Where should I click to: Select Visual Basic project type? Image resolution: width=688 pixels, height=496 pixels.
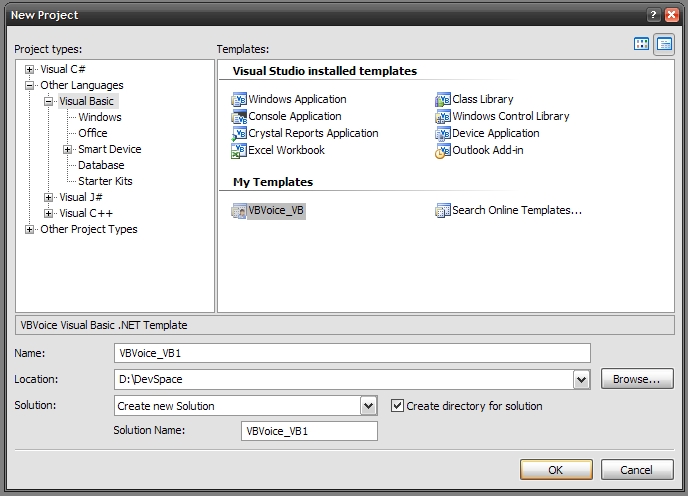click(87, 101)
